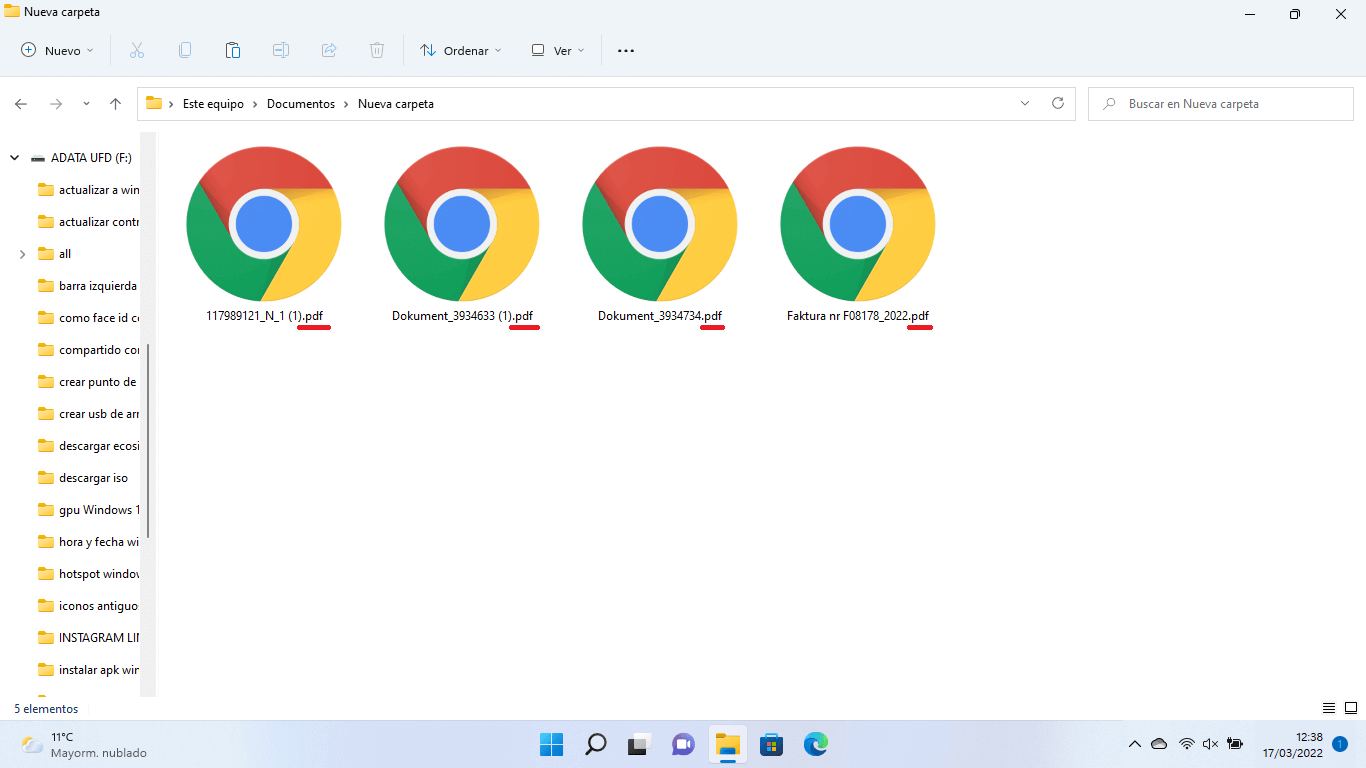
Task: Go forward with the right arrow
Action: pos(56,104)
